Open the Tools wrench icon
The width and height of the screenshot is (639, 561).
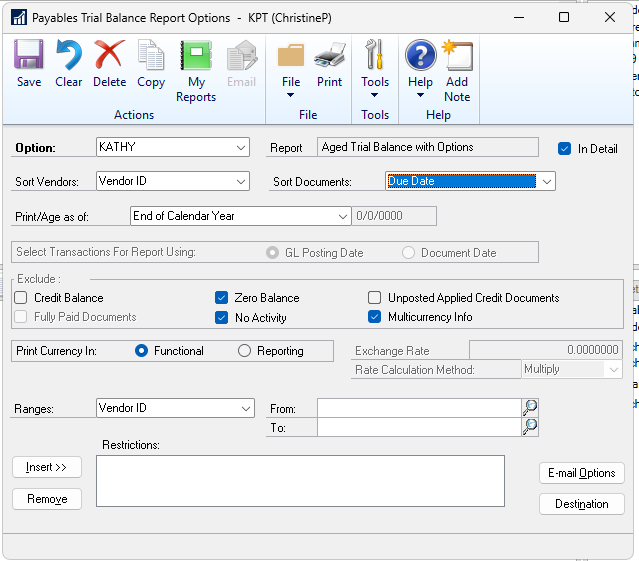pyautogui.click(x=375, y=54)
